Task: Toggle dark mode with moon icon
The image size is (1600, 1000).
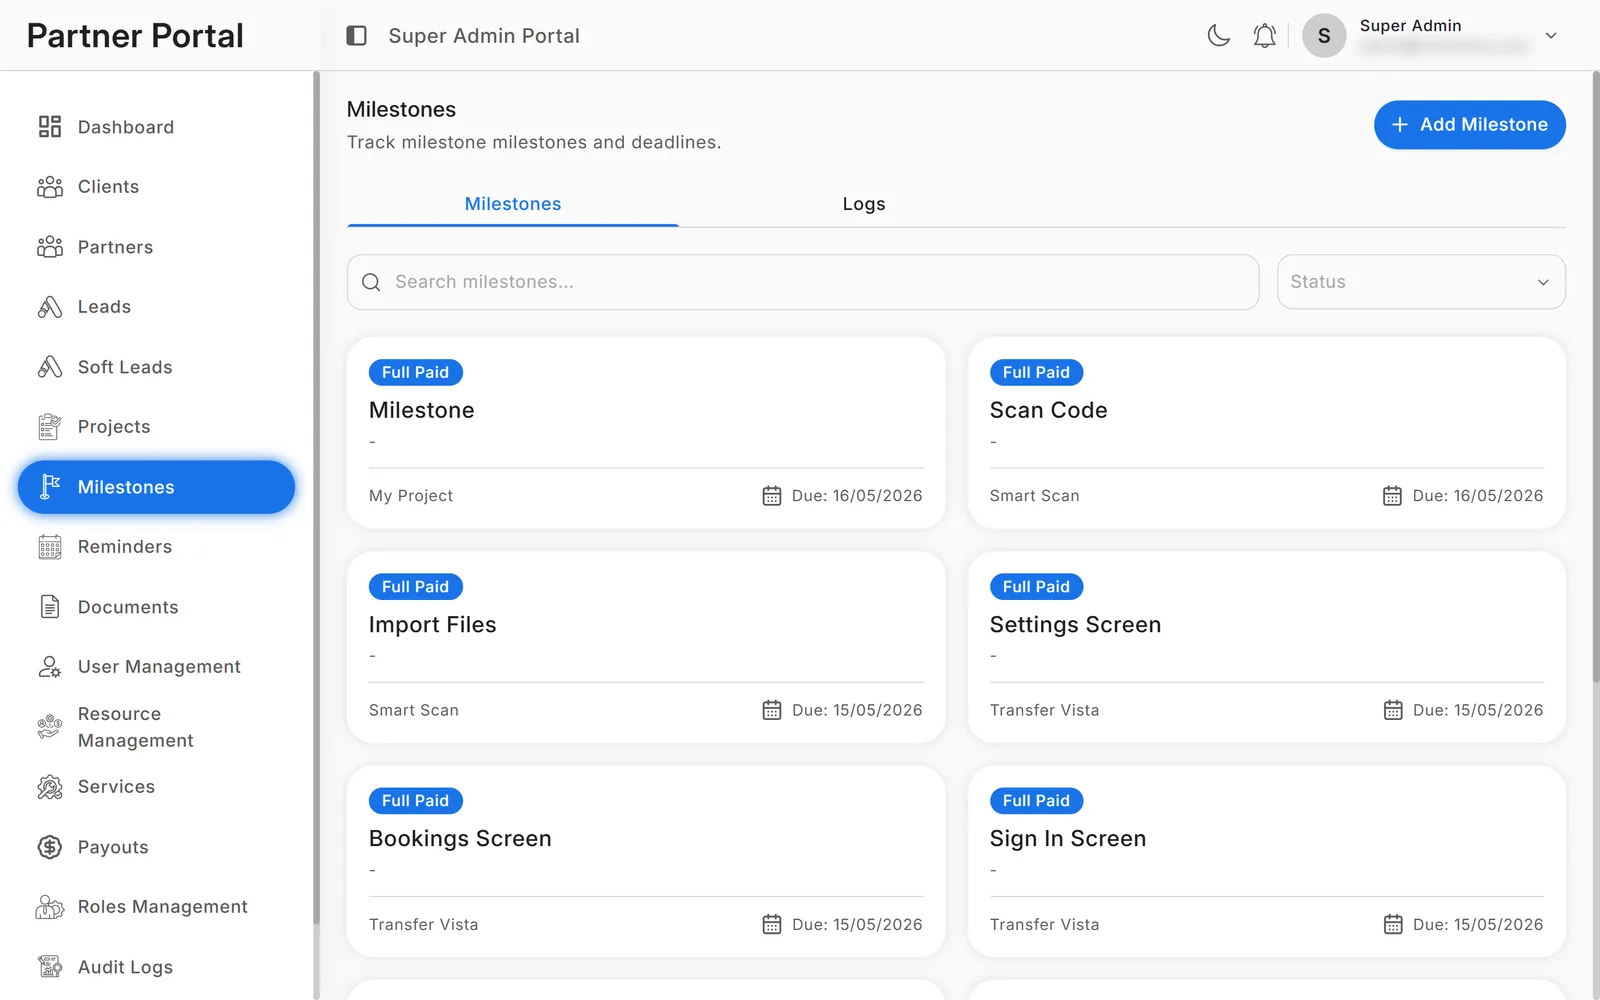Action: 1218,36
